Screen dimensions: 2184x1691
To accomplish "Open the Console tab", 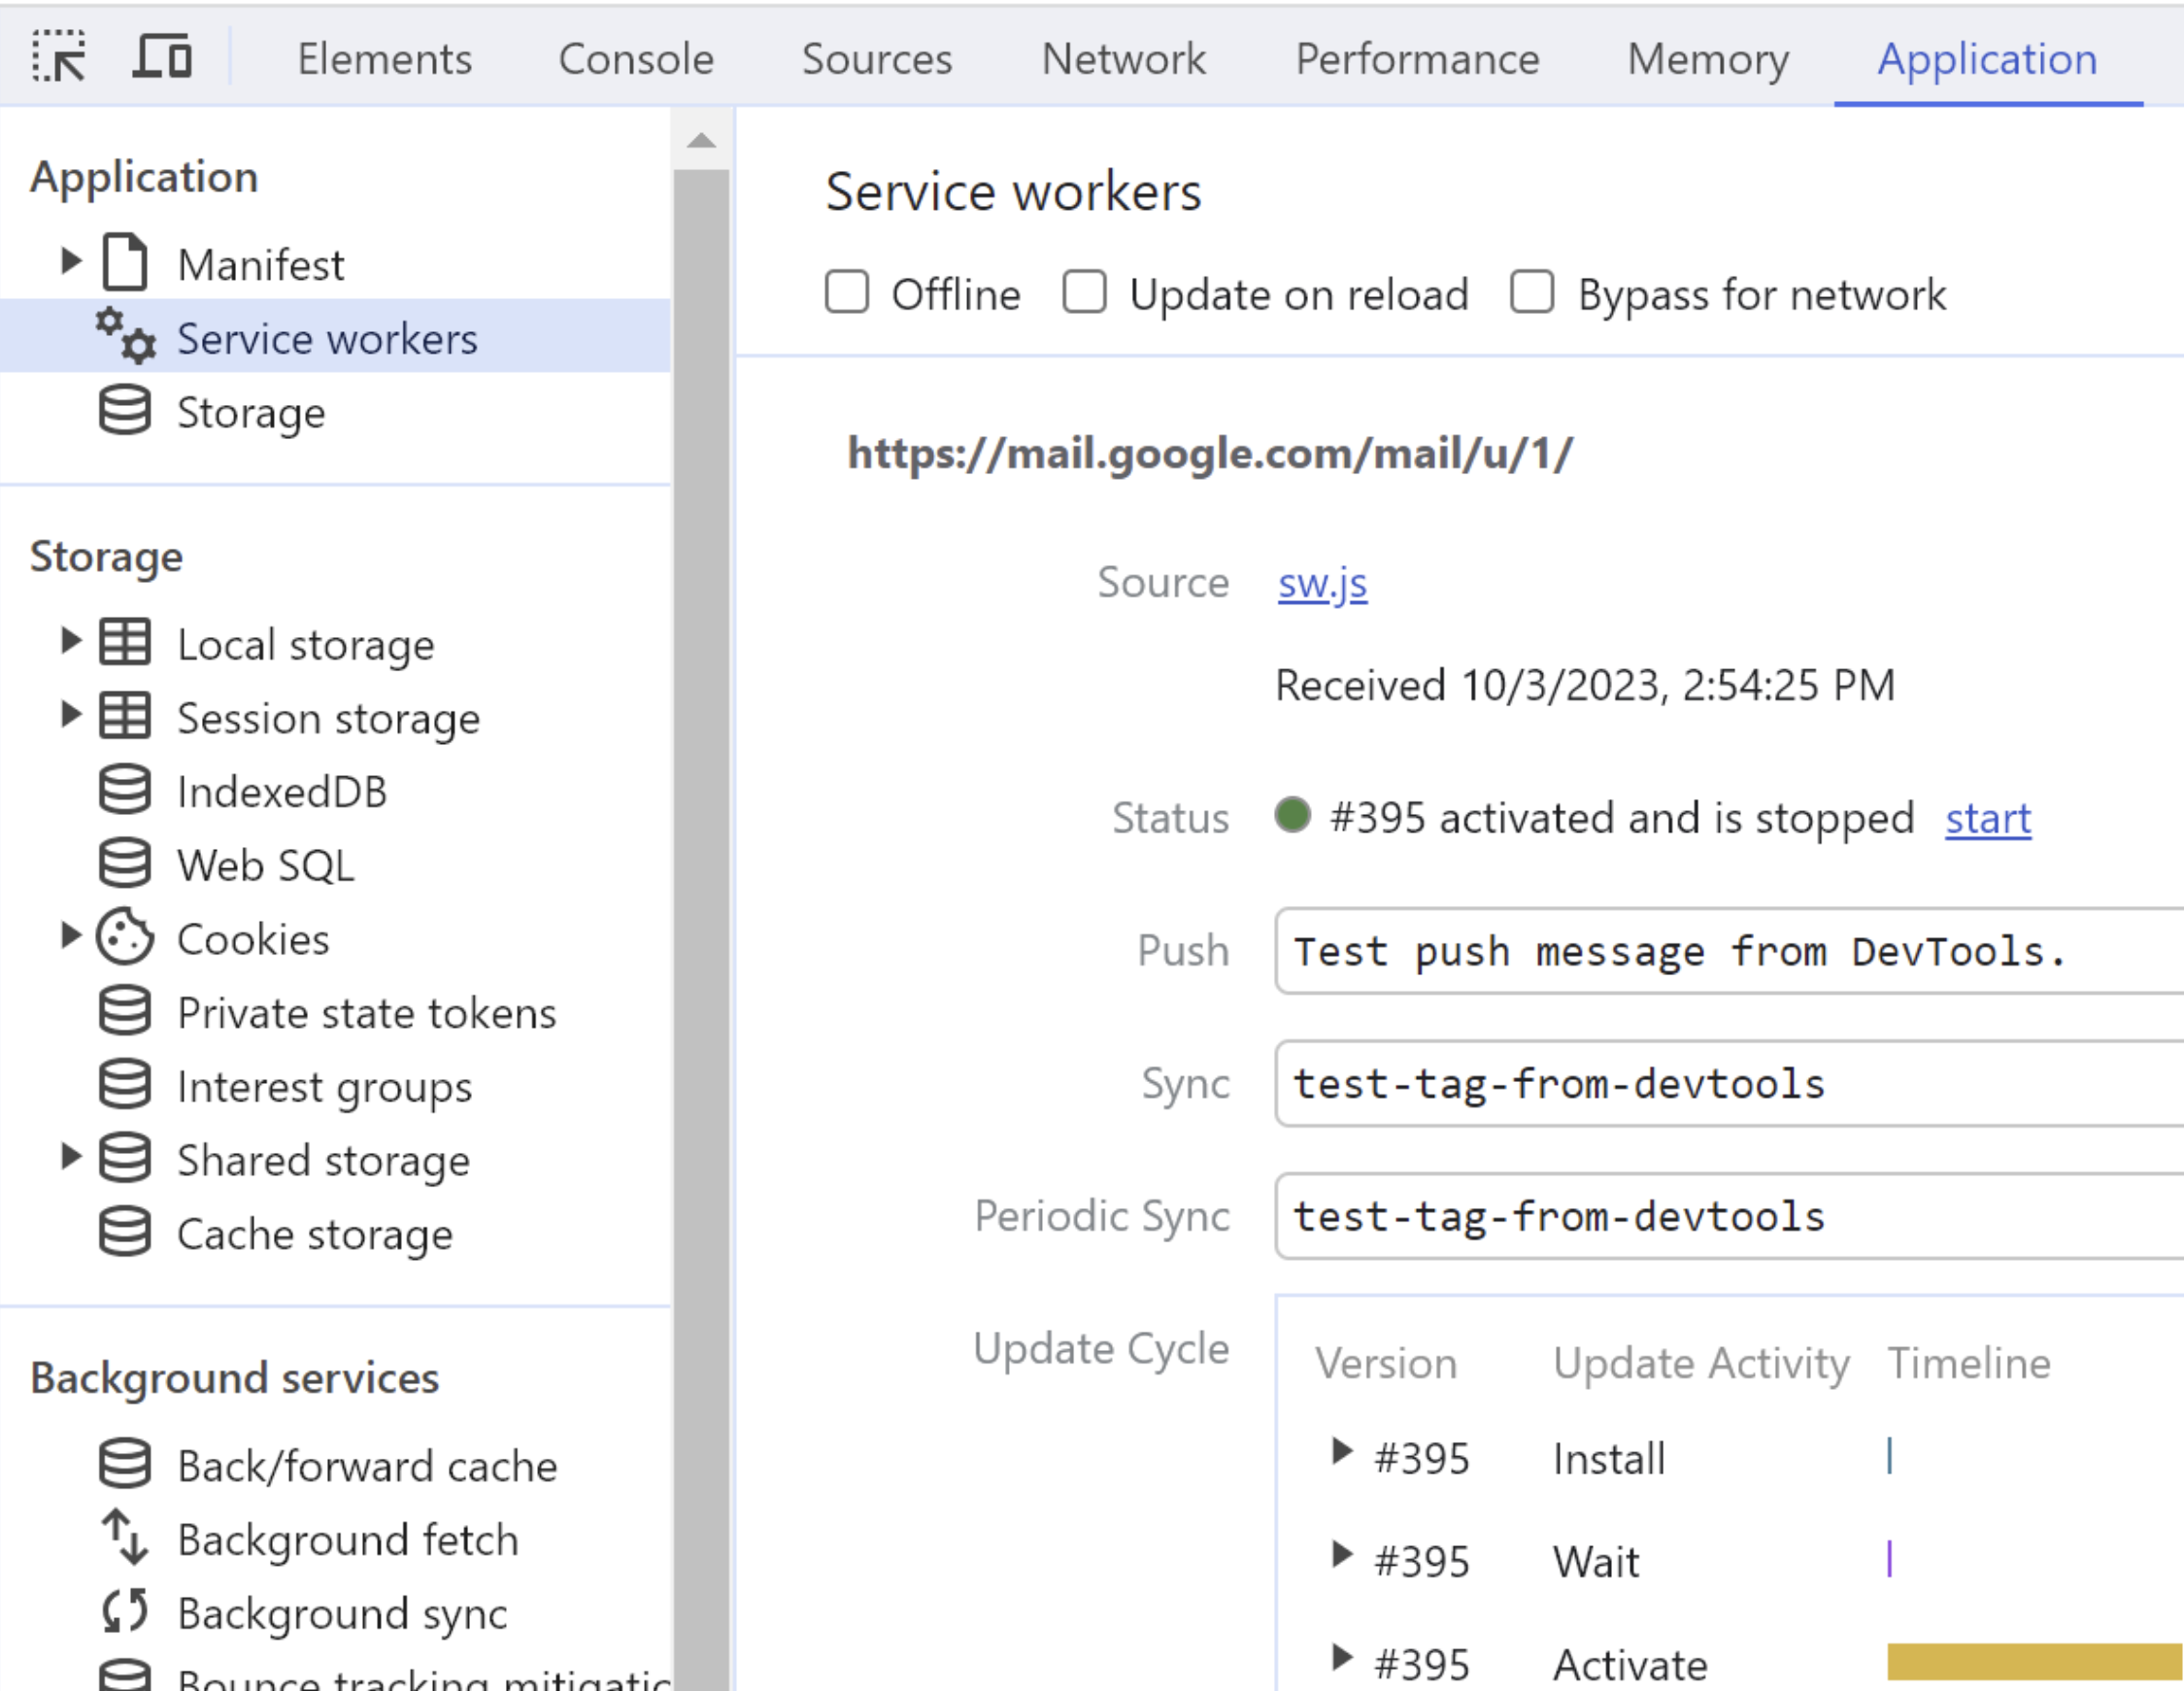I will (636, 59).
